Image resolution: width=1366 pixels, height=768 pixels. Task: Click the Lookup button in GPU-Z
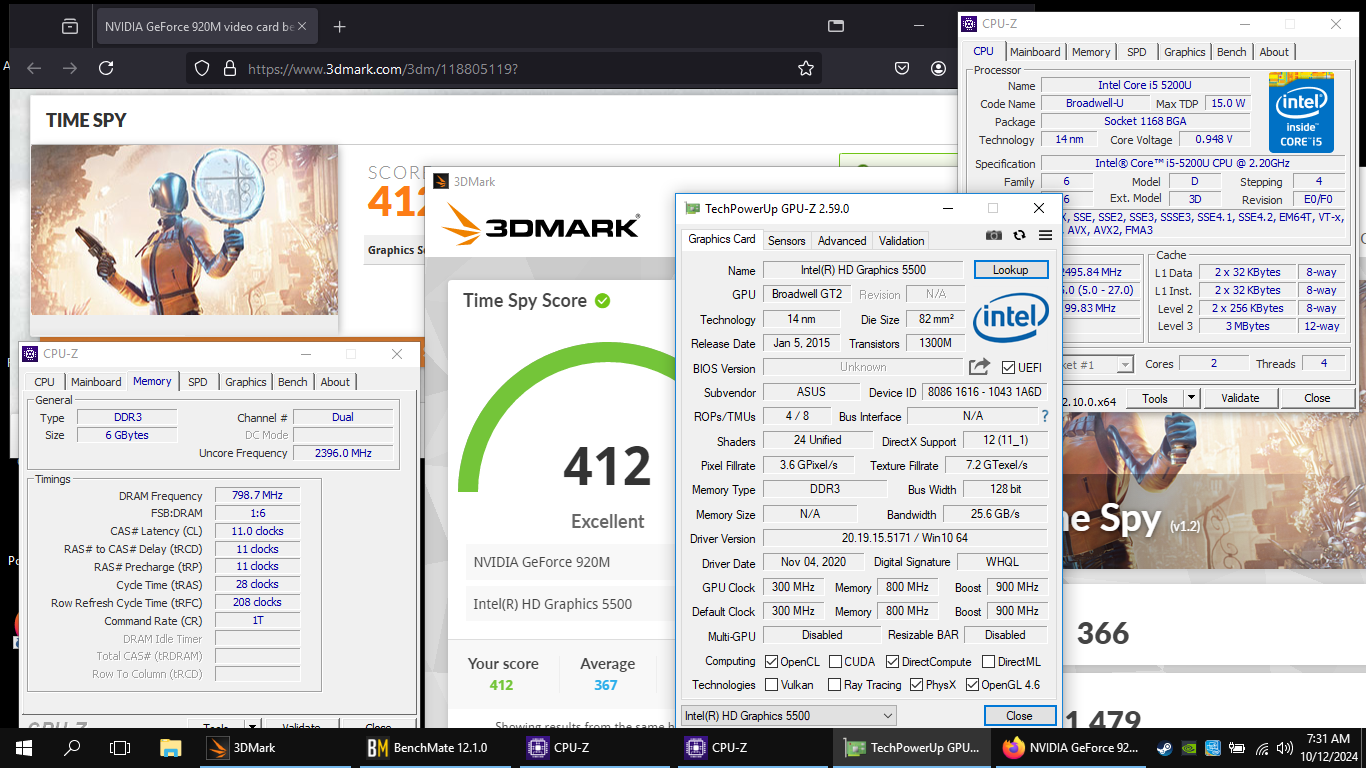(x=1011, y=270)
